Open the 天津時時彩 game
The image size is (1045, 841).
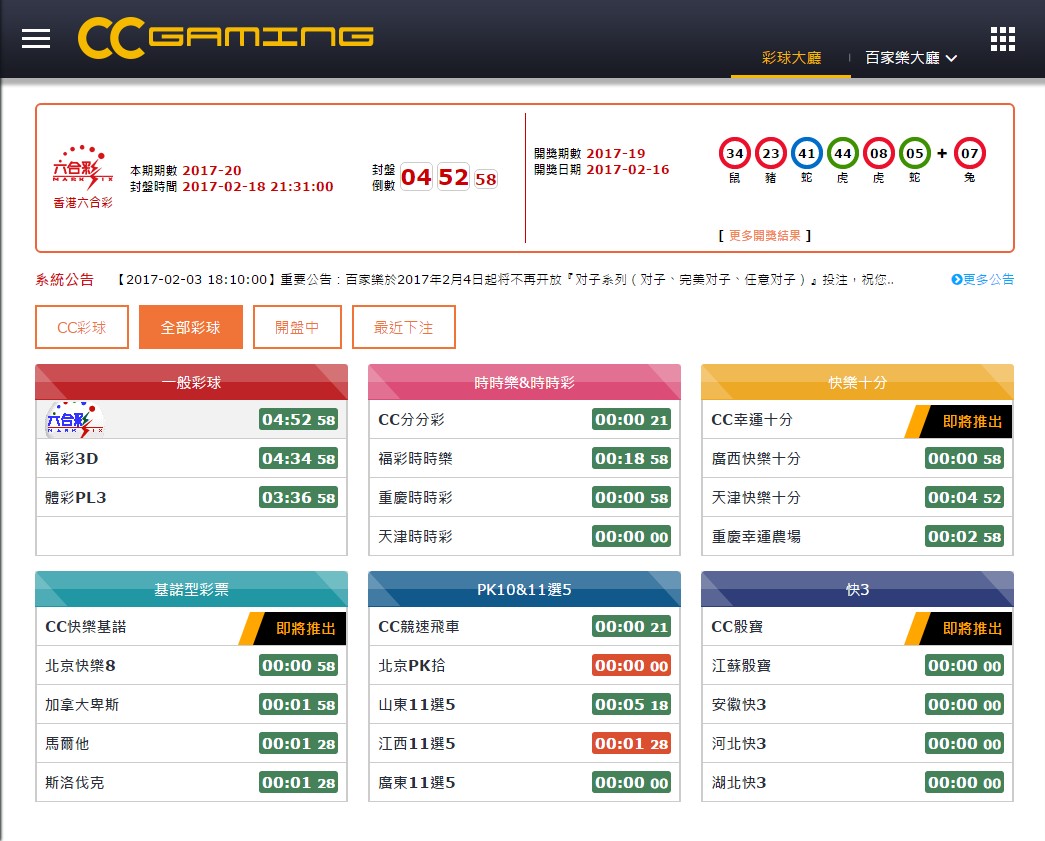click(524, 536)
